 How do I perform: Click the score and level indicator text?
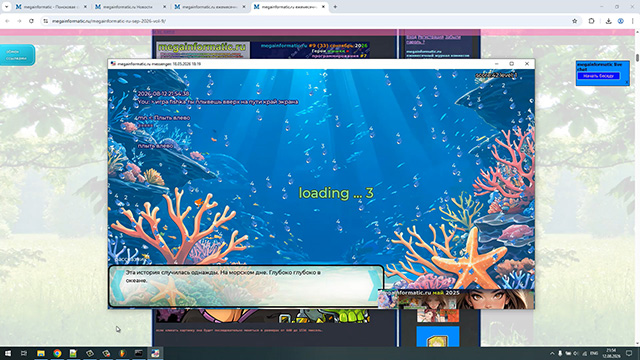pyautogui.click(x=496, y=75)
